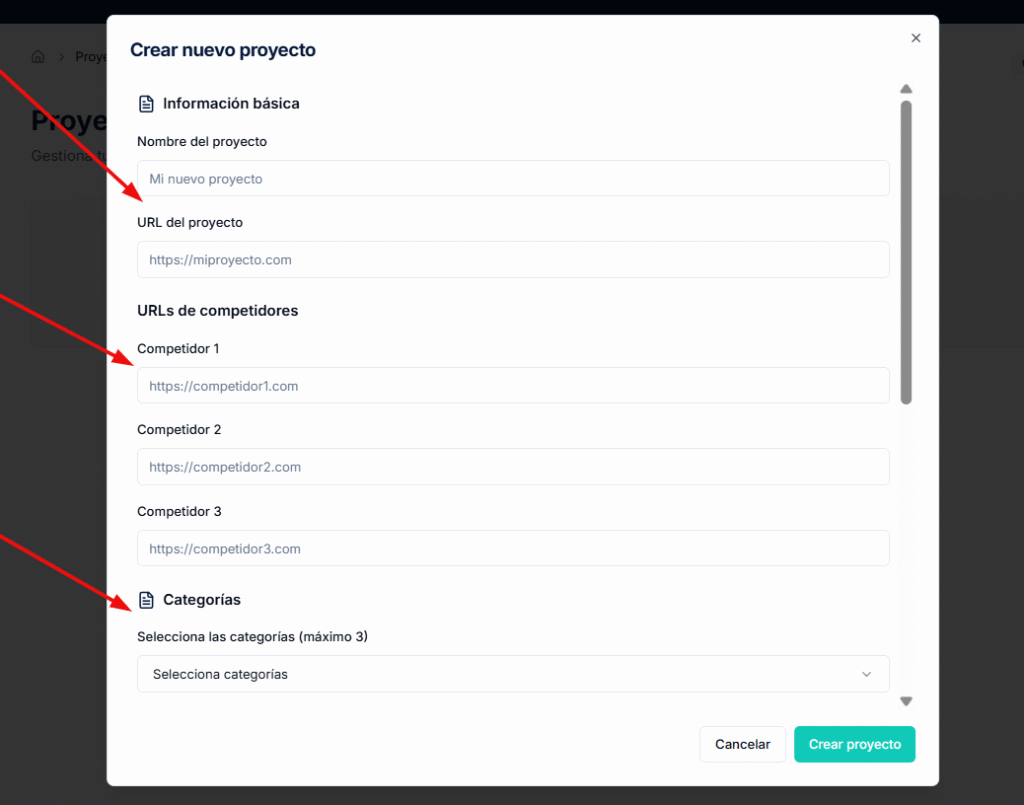This screenshot has width=1024, height=805.
Task: Open the Selecciona categorías dropdown
Action: click(513, 674)
